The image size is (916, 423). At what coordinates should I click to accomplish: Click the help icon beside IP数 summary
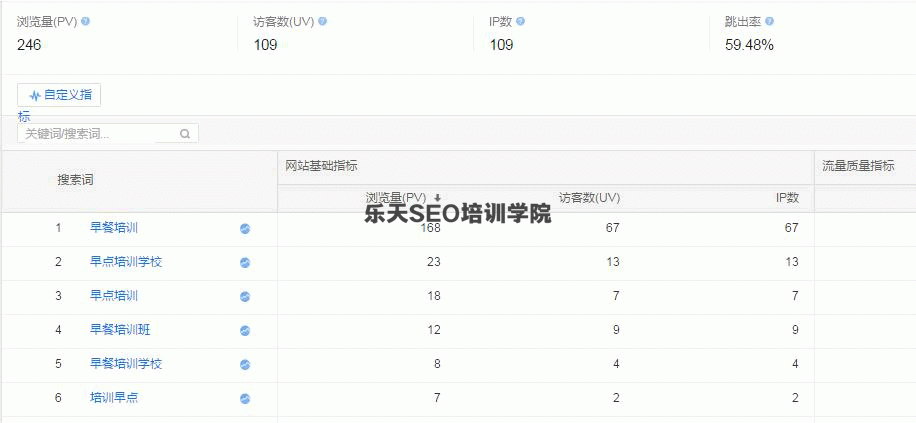point(521,22)
